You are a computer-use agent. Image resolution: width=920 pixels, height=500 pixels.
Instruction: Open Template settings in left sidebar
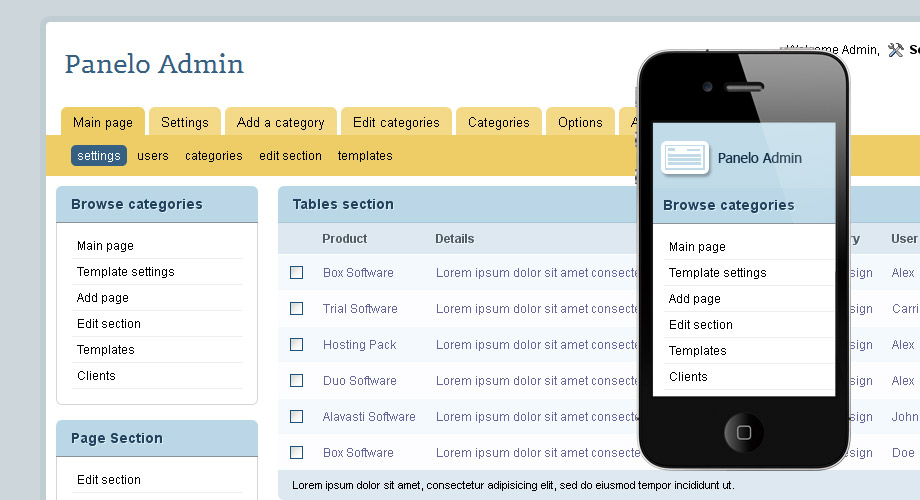click(126, 272)
